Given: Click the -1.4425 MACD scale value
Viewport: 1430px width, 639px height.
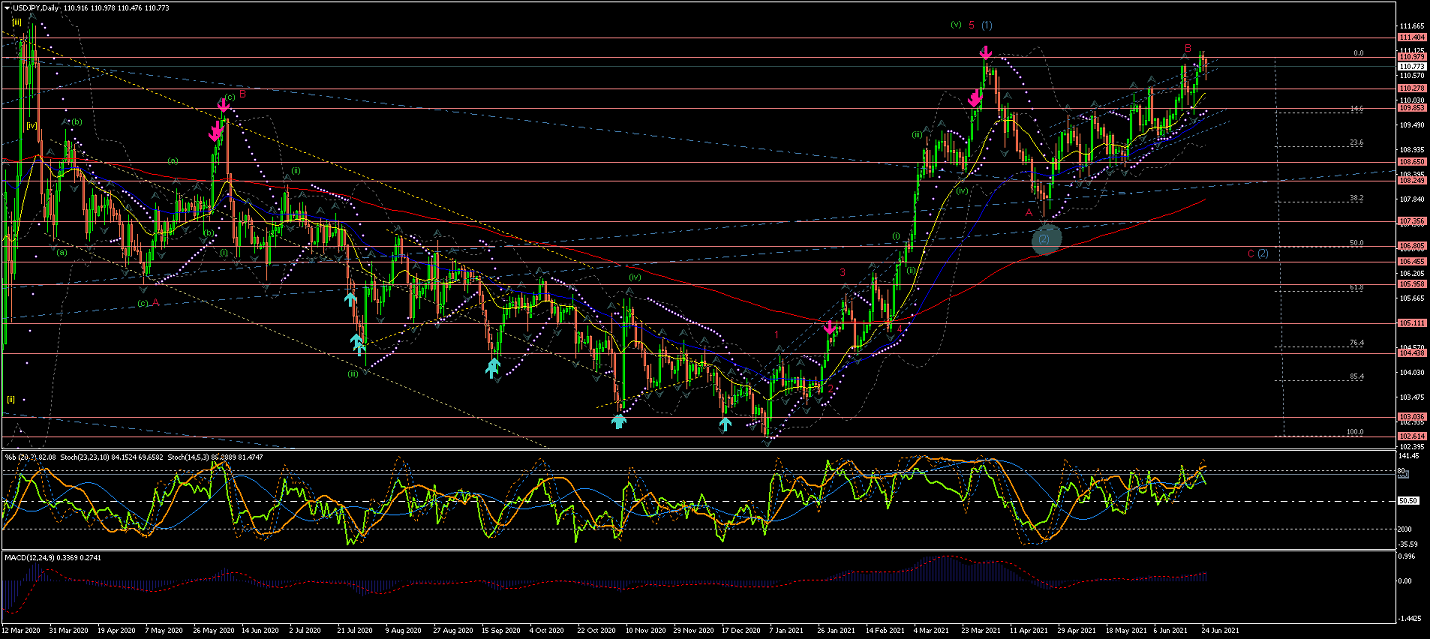Looking at the screenshot, I should point(1409,620).
